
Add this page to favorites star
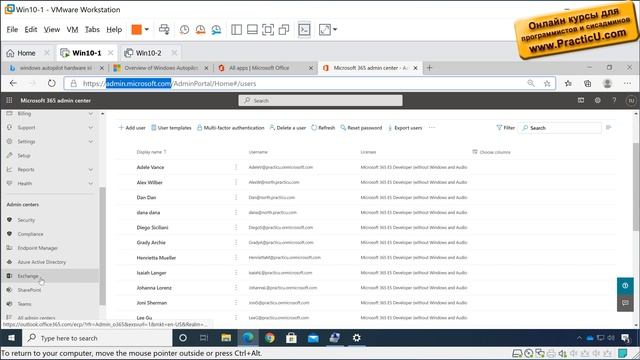tap(547, 83)
